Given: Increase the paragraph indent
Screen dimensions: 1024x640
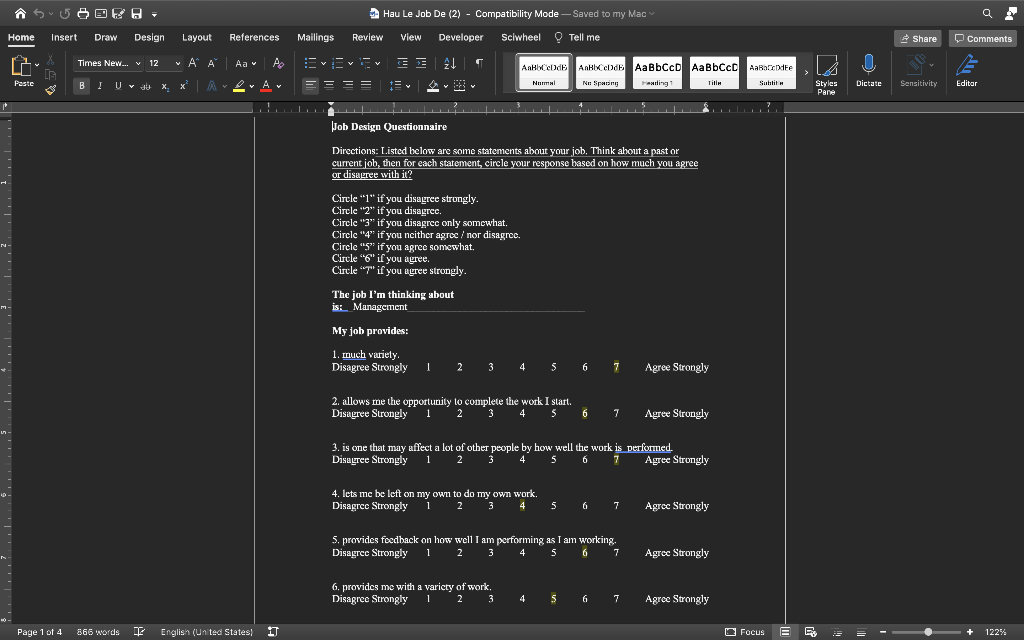Looking at the screenshot, I should click(x=421, y=63).
